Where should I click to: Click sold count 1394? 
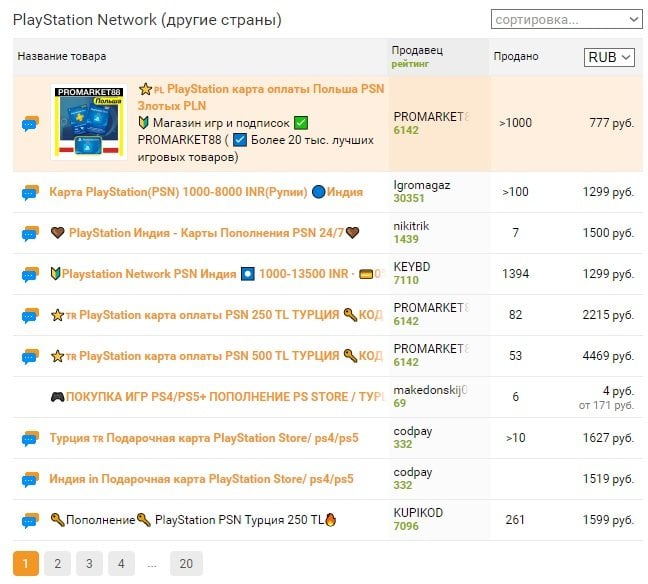pyautogui.click(x=515, y=274)
